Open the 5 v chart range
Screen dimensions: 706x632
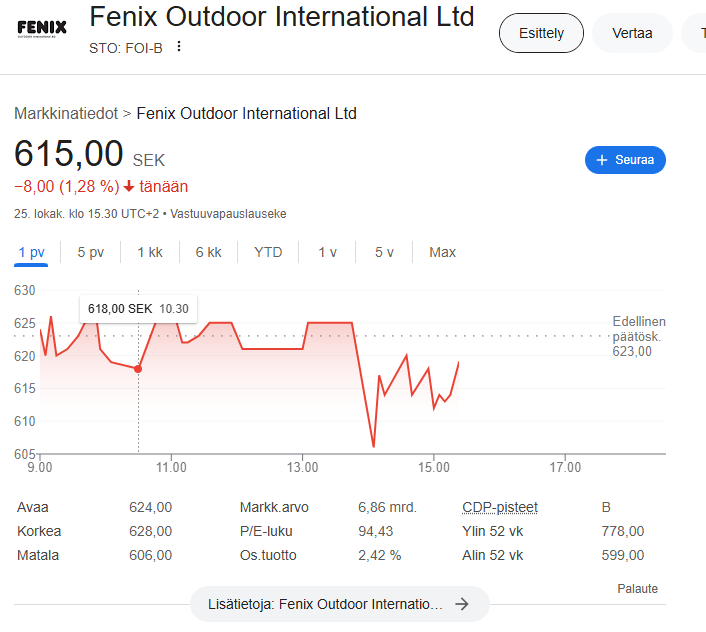pyautogui.click(x=384, y=252)
